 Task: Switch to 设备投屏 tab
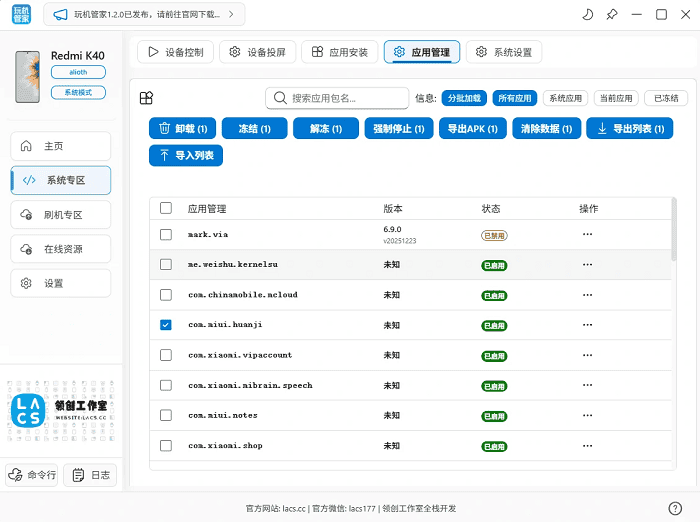[x=258, y=52]
